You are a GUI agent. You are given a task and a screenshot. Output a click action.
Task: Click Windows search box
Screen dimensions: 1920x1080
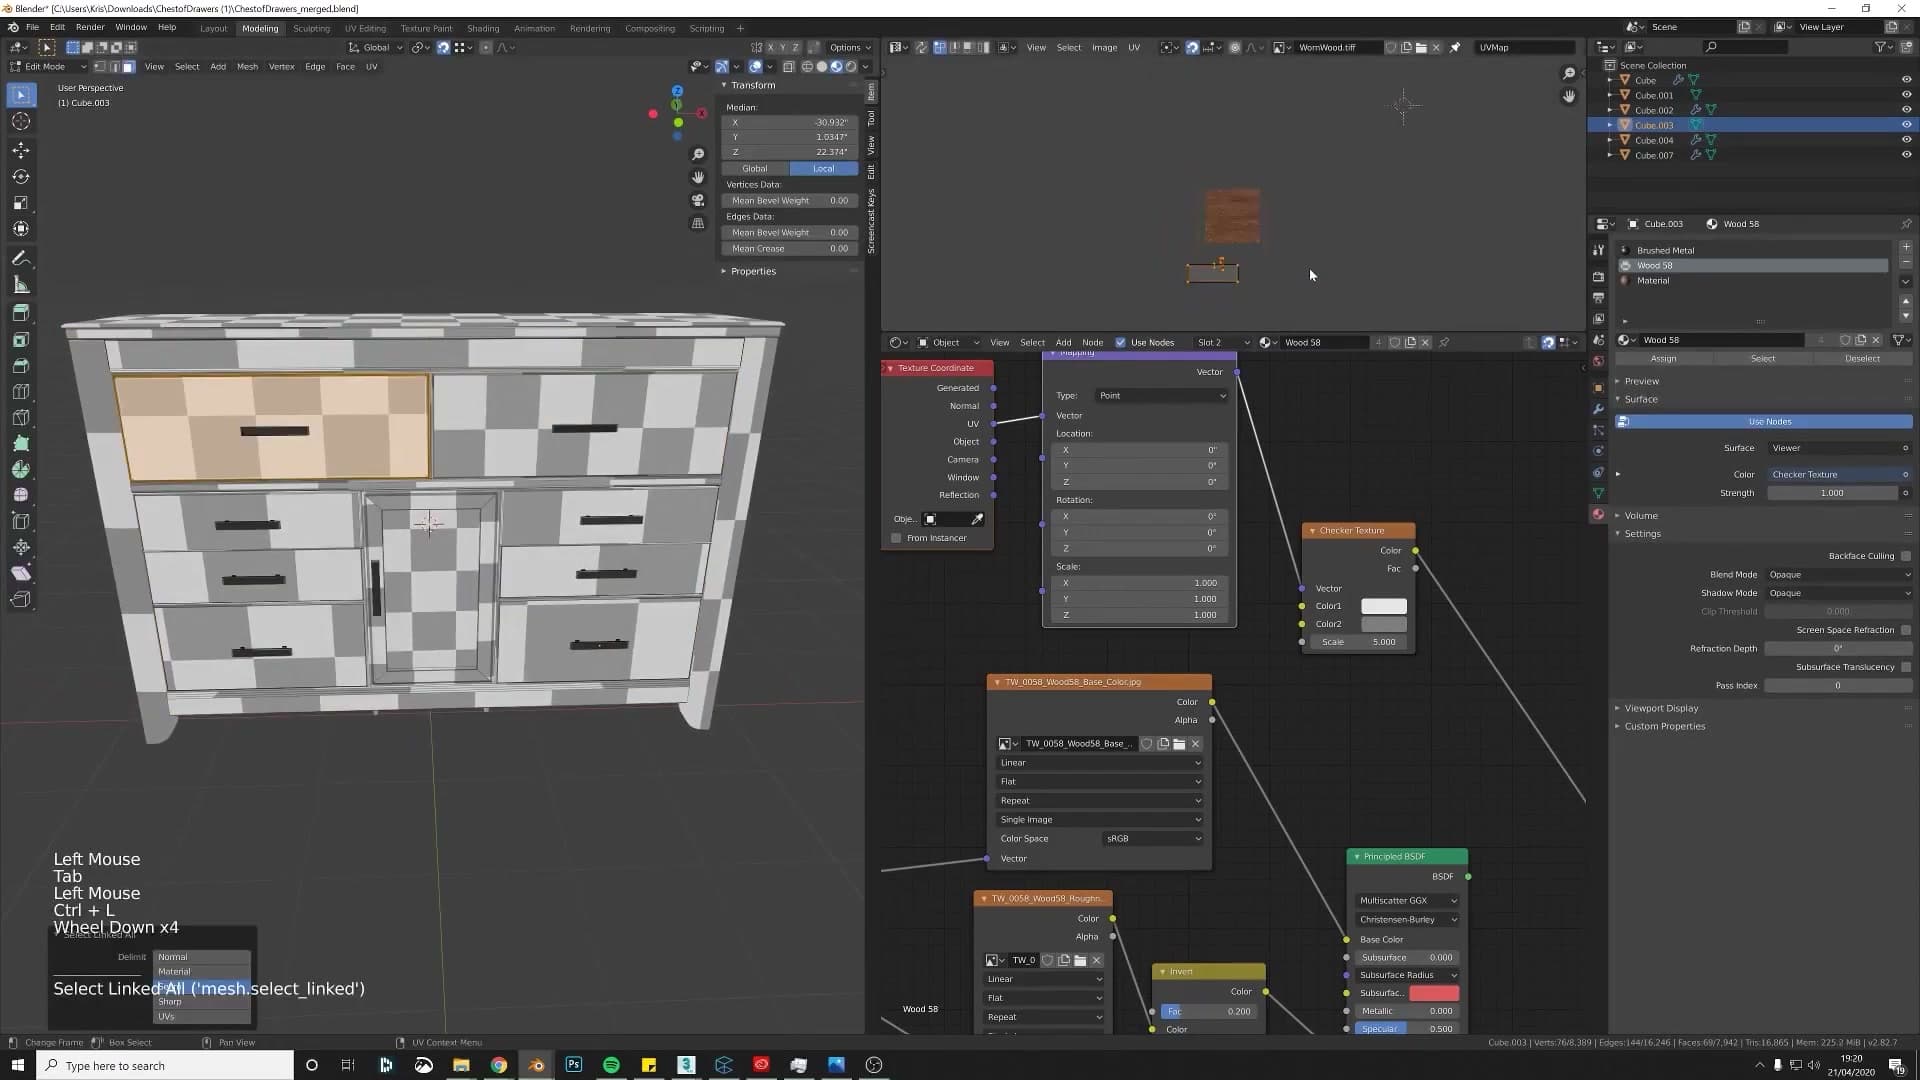click(x=165, y=1066)
